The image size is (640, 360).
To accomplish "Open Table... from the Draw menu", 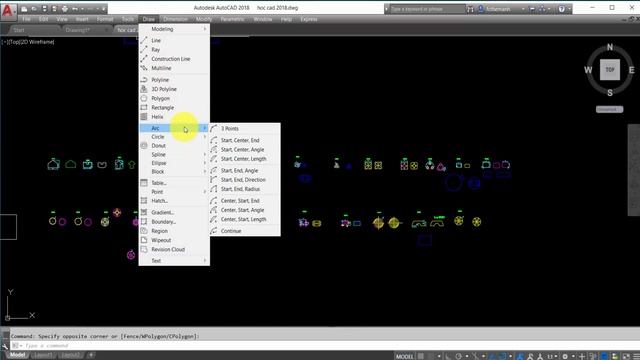I will [x=174, y=183].
